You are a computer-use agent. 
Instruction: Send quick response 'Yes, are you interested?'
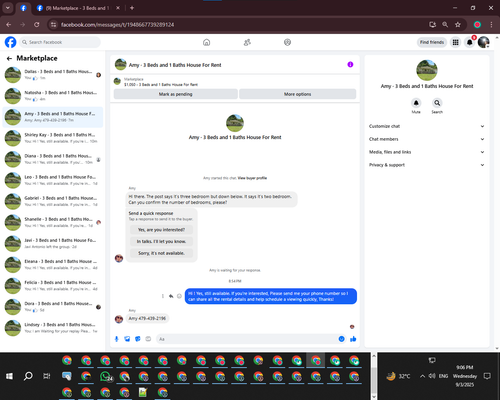161,230
